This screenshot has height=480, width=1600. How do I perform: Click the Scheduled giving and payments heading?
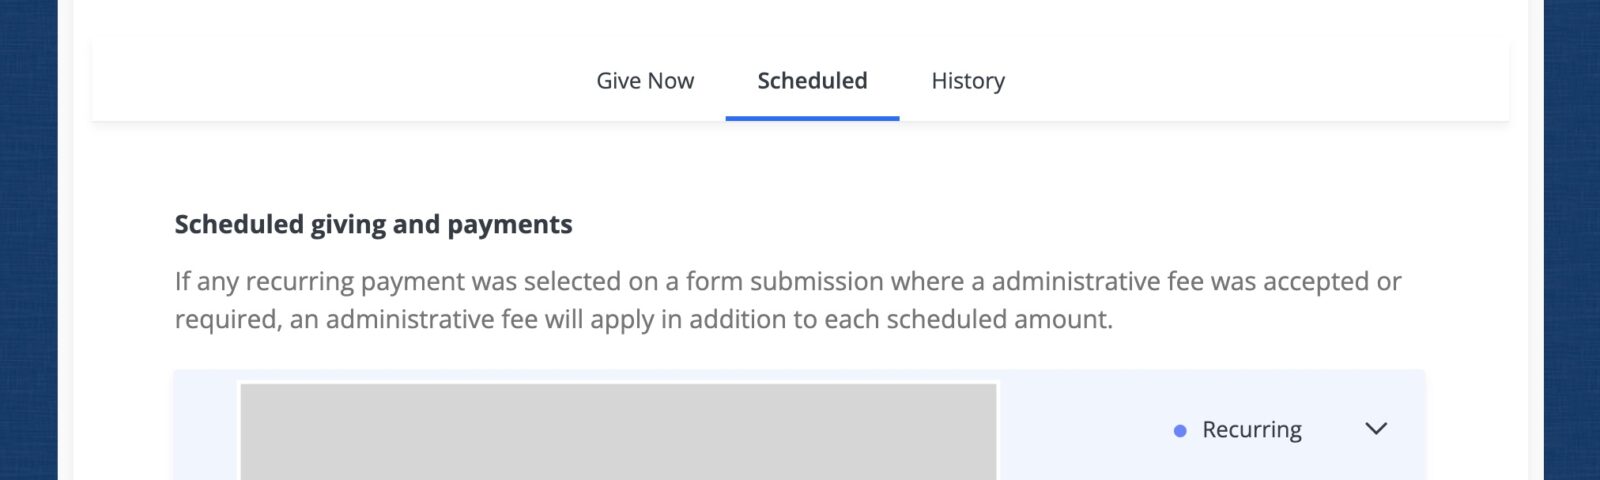click(373, 224)
